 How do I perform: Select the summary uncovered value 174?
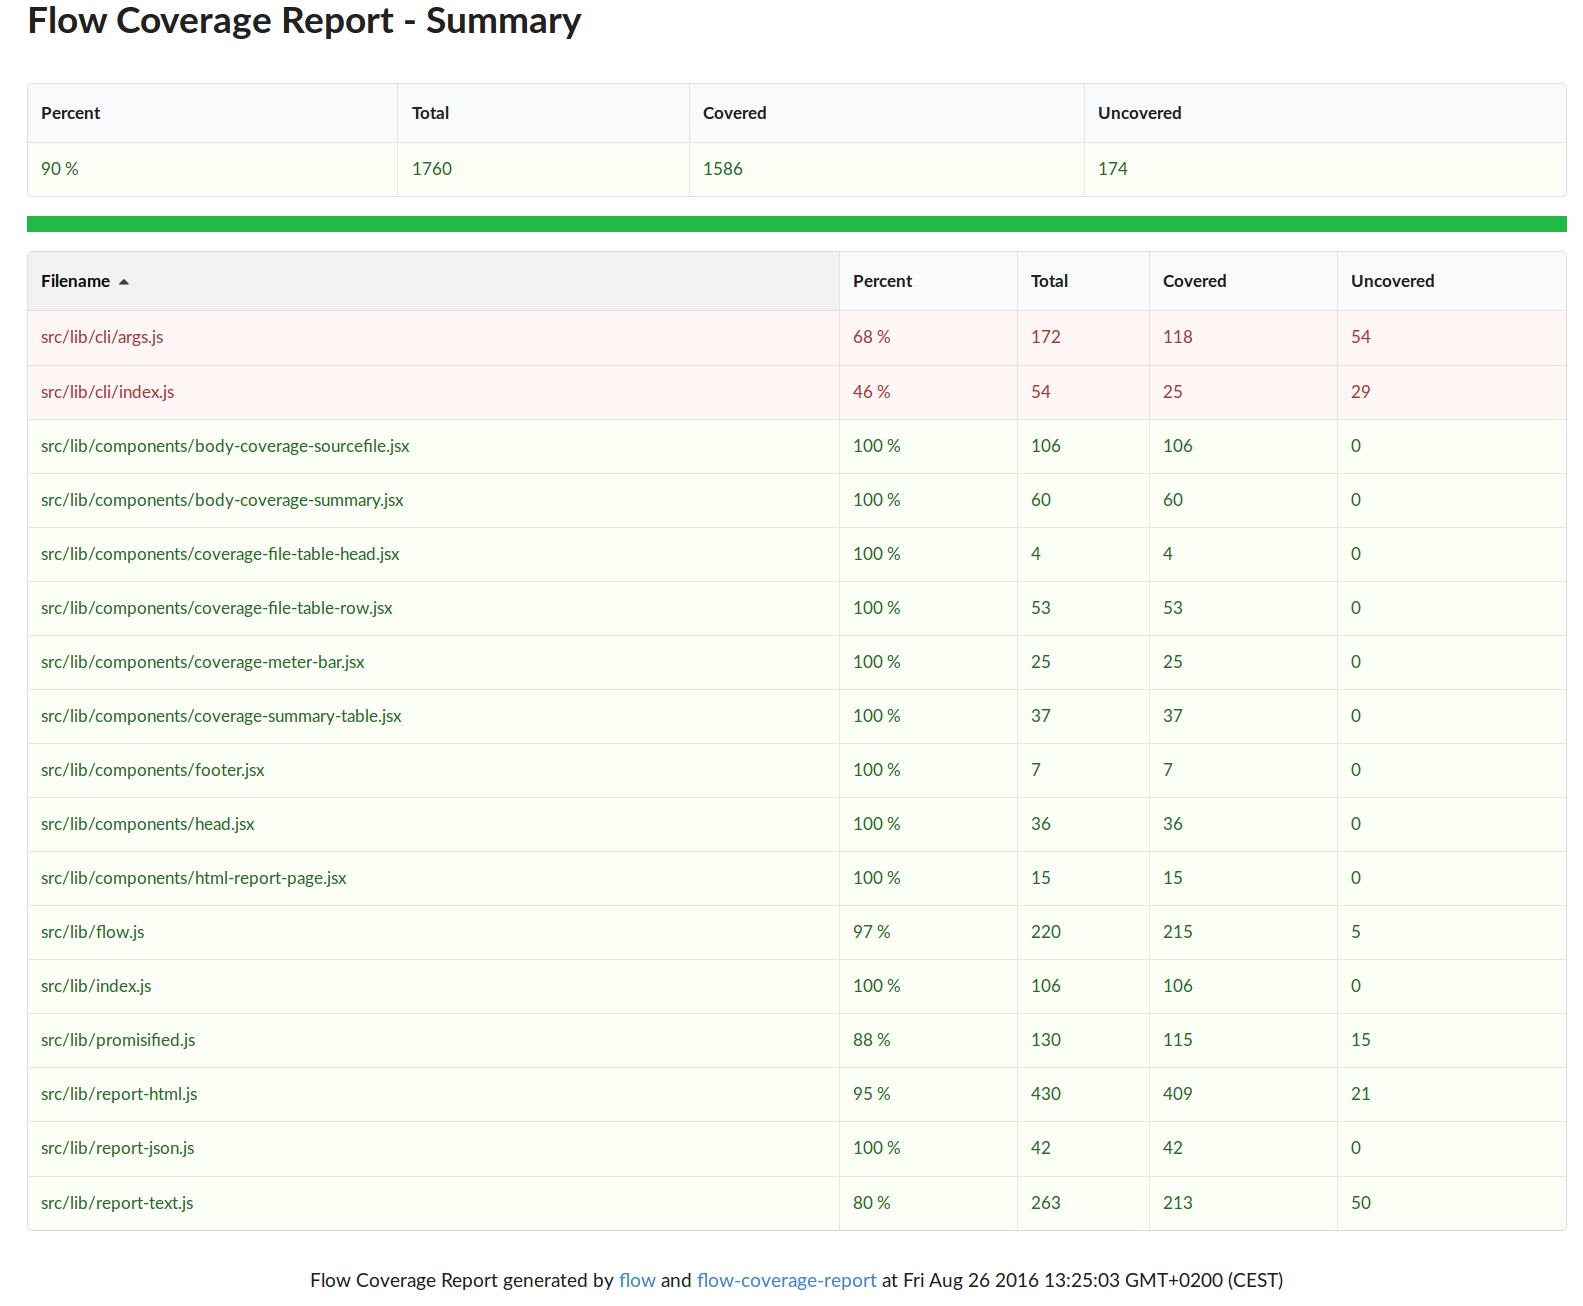tap(1113, 169)
